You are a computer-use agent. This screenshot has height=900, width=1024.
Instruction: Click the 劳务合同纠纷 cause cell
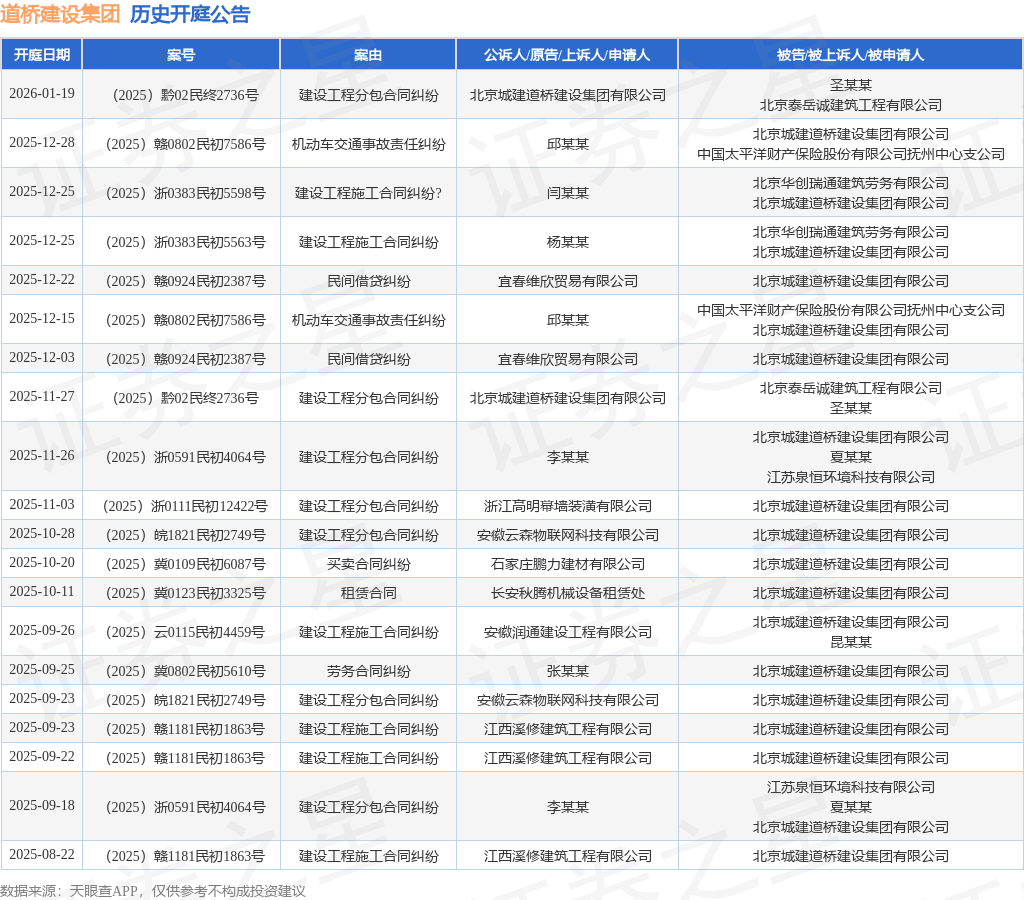[368, 671]
